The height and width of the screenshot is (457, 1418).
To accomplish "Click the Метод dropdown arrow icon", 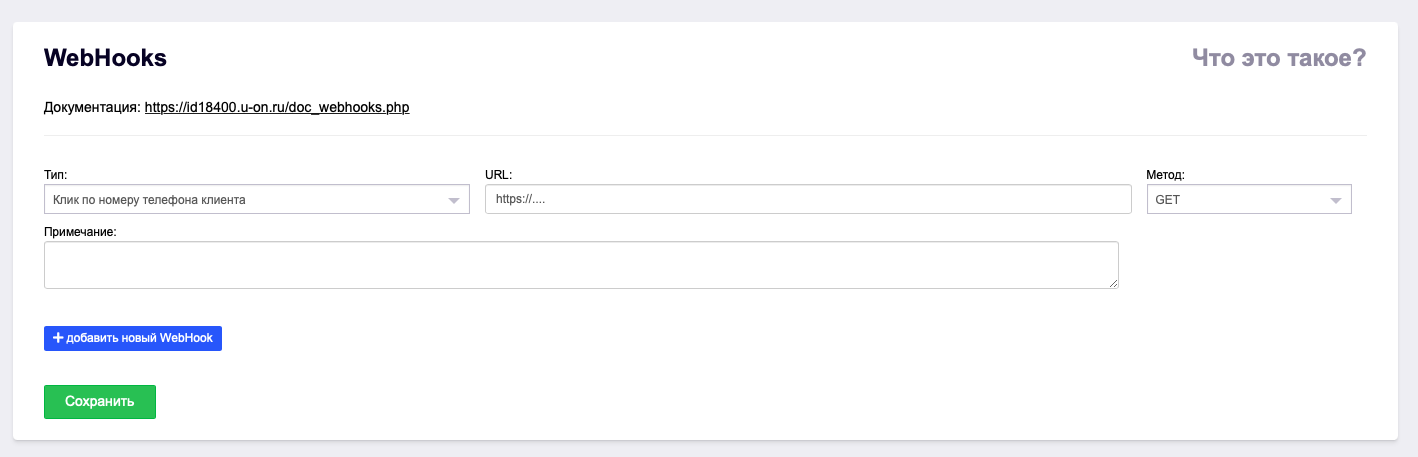I will pyautogui.click(x=1335, y=200).
